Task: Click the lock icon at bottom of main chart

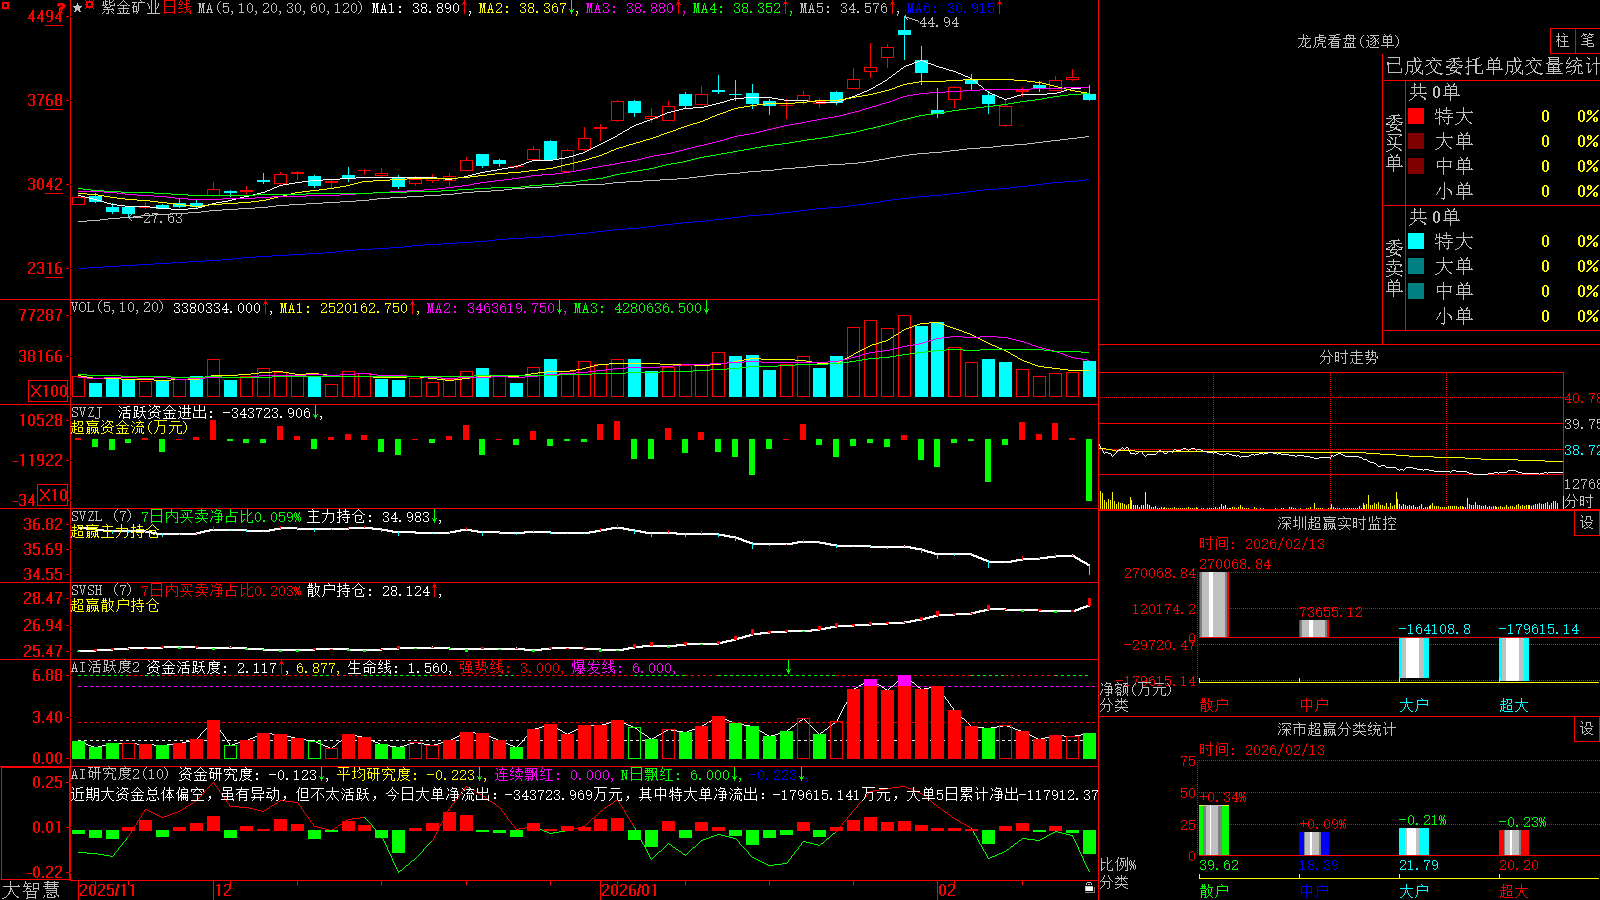Action: point(1089,887)
